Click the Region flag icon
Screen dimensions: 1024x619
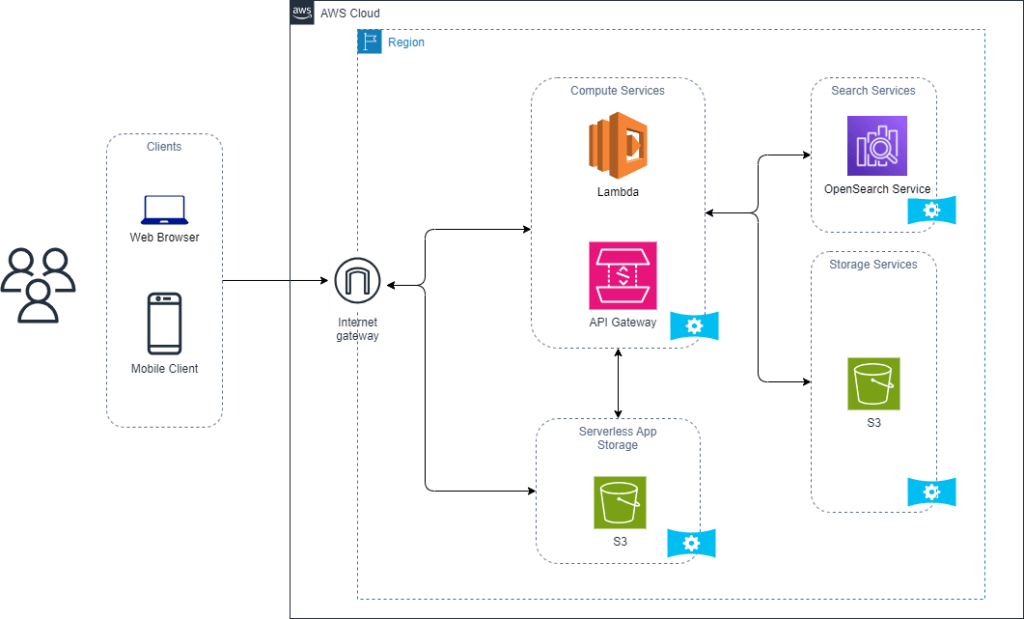370,42
